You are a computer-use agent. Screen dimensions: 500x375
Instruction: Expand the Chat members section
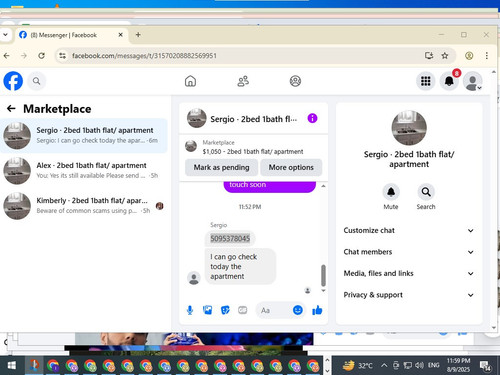point(409,252)
